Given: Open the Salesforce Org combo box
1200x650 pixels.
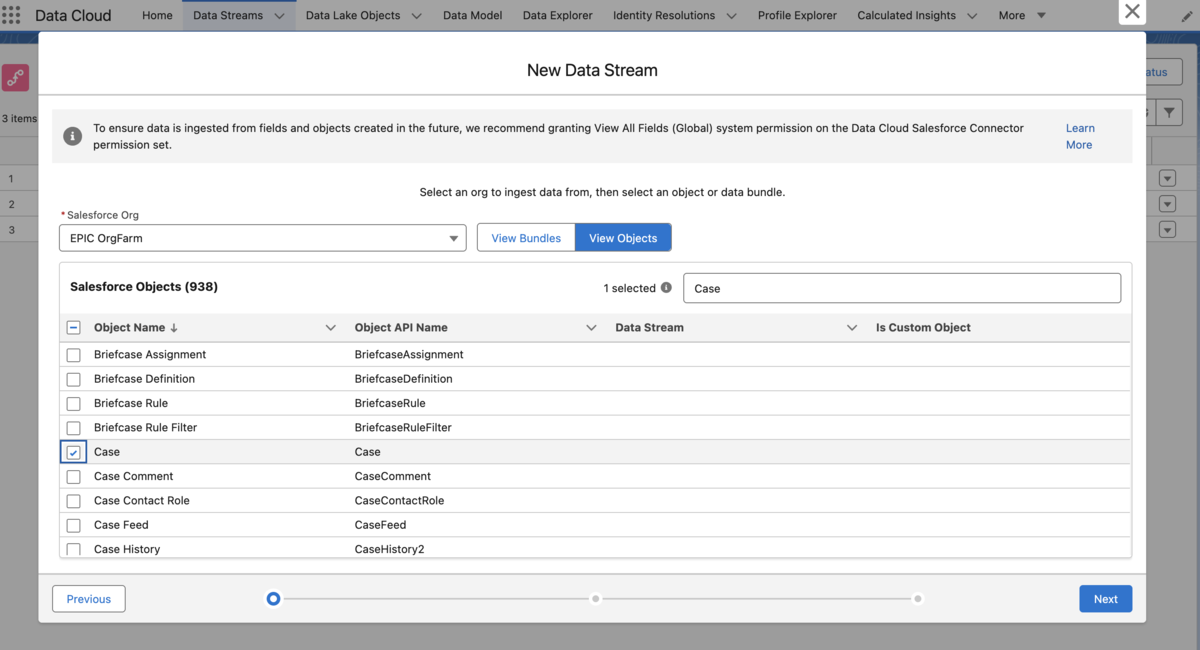Looking at the screenshot, I should [263, 238].
